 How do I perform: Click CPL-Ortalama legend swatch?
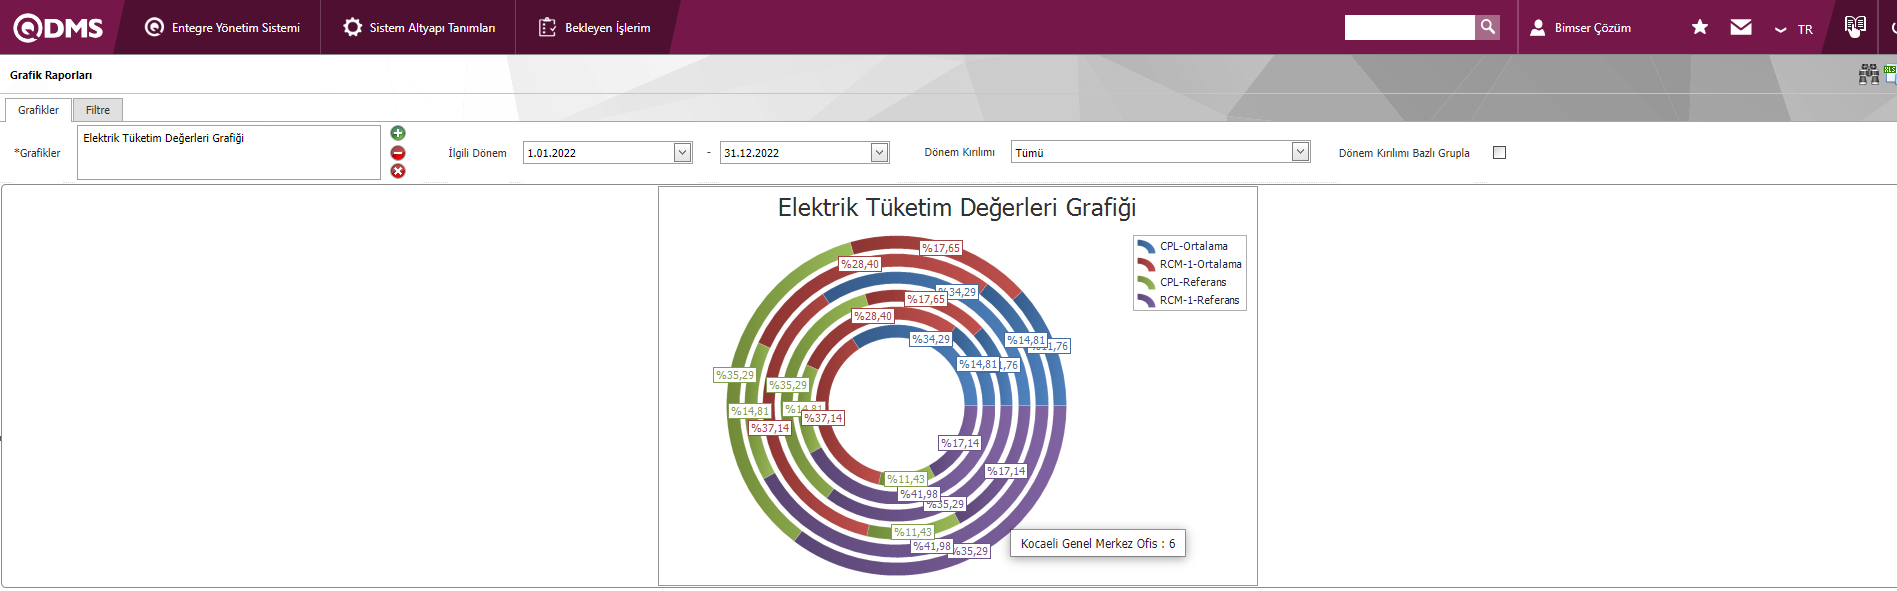tap(1146, 246)
